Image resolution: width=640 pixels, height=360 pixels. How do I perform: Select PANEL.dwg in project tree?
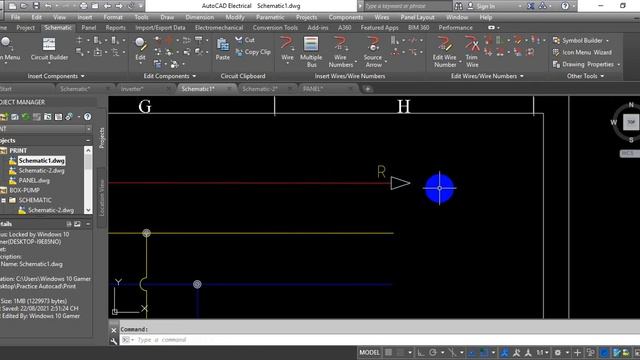(x=34, y=180)
